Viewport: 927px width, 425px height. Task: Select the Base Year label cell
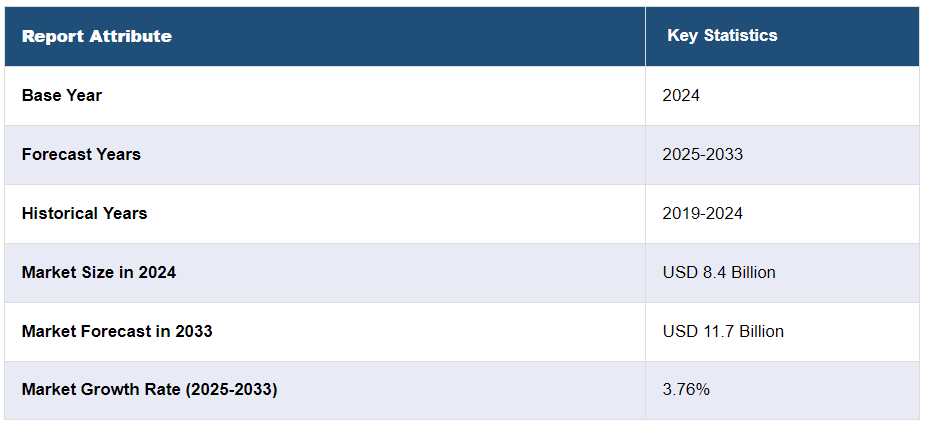62,96
